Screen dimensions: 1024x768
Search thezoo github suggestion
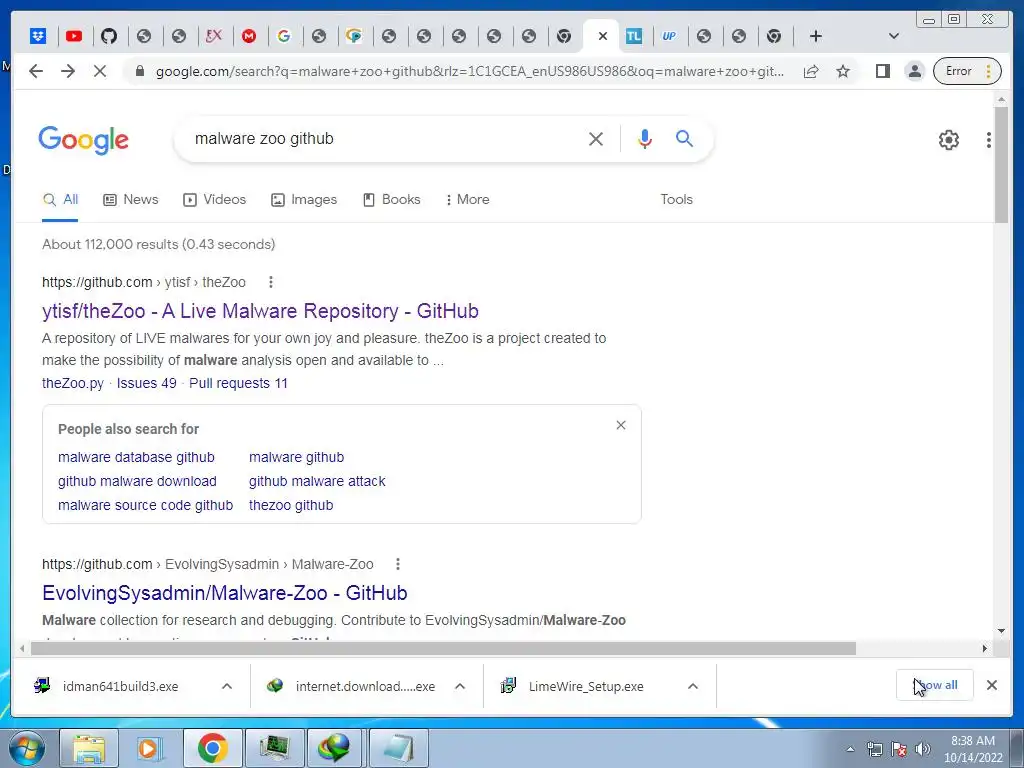pos(291,505)
